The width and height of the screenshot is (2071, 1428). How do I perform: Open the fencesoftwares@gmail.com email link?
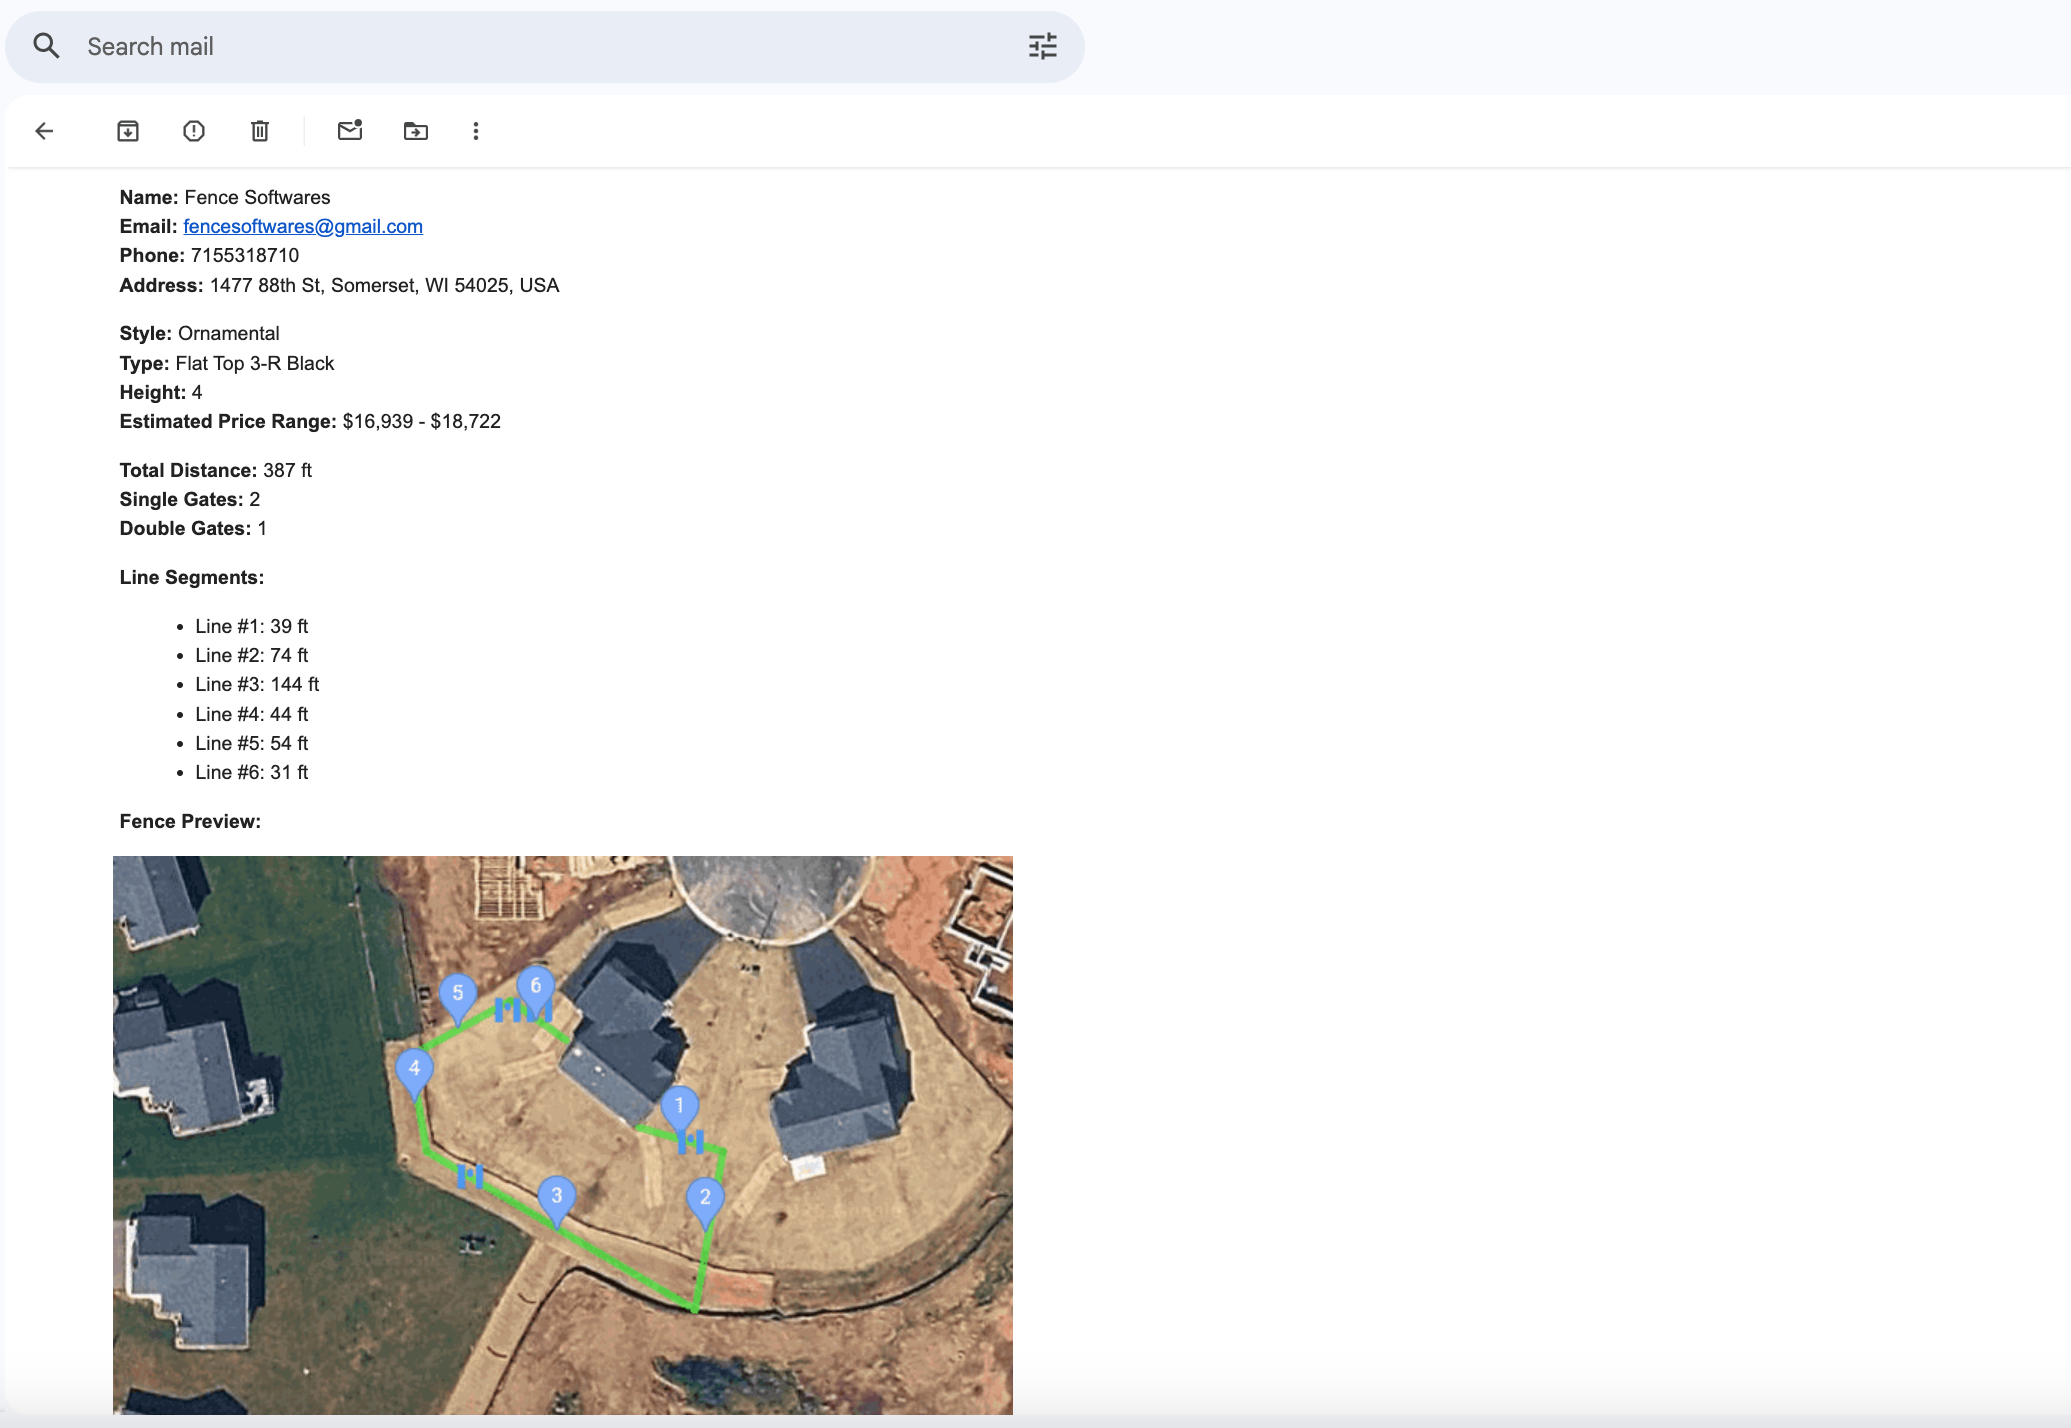pos(302,226)
